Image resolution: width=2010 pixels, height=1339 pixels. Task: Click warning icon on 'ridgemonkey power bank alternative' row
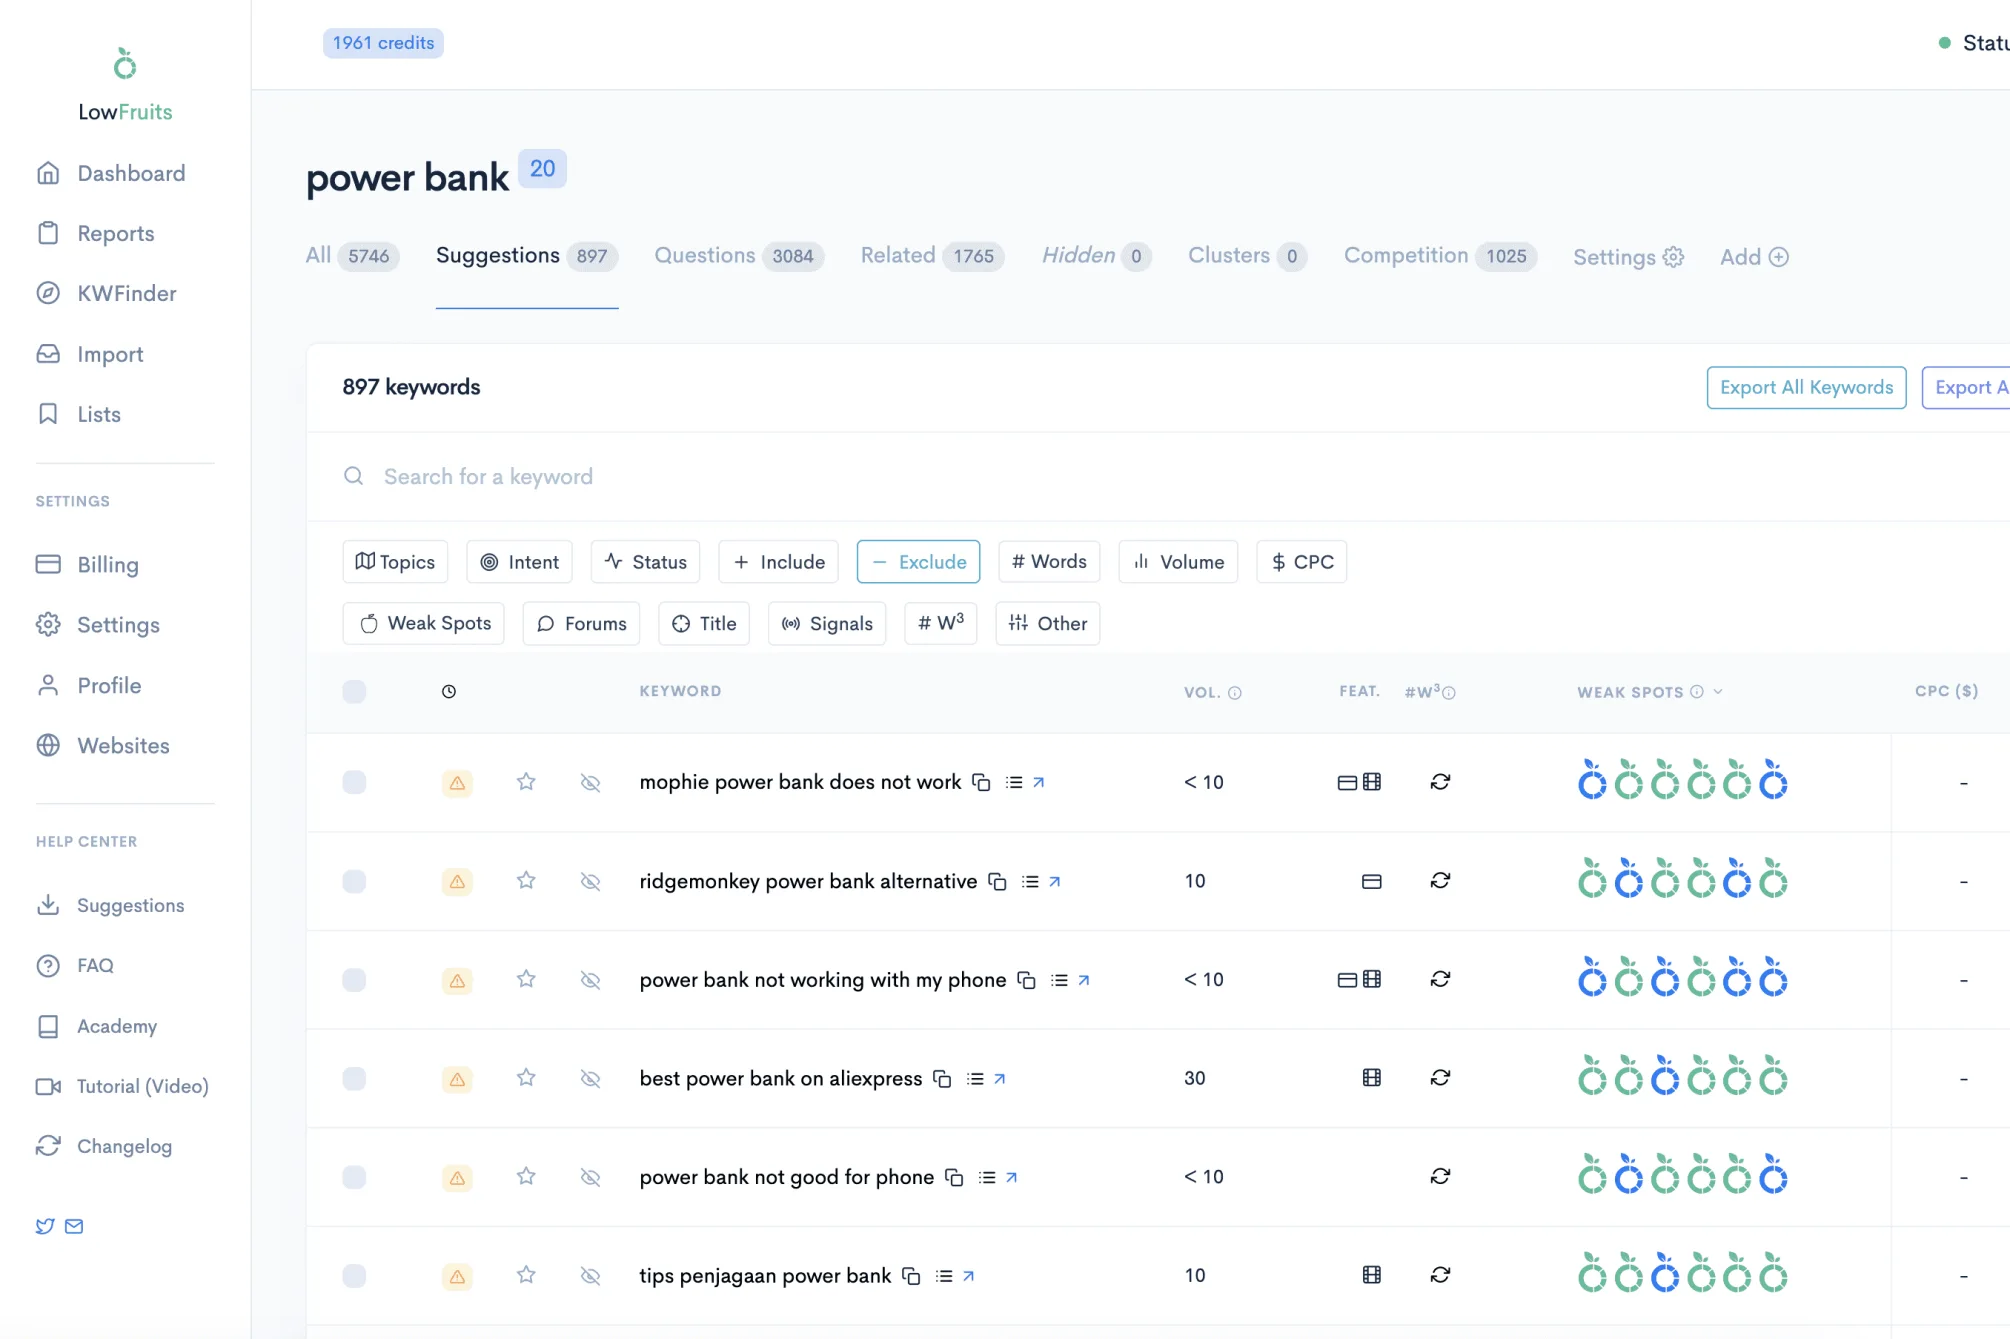457,881
